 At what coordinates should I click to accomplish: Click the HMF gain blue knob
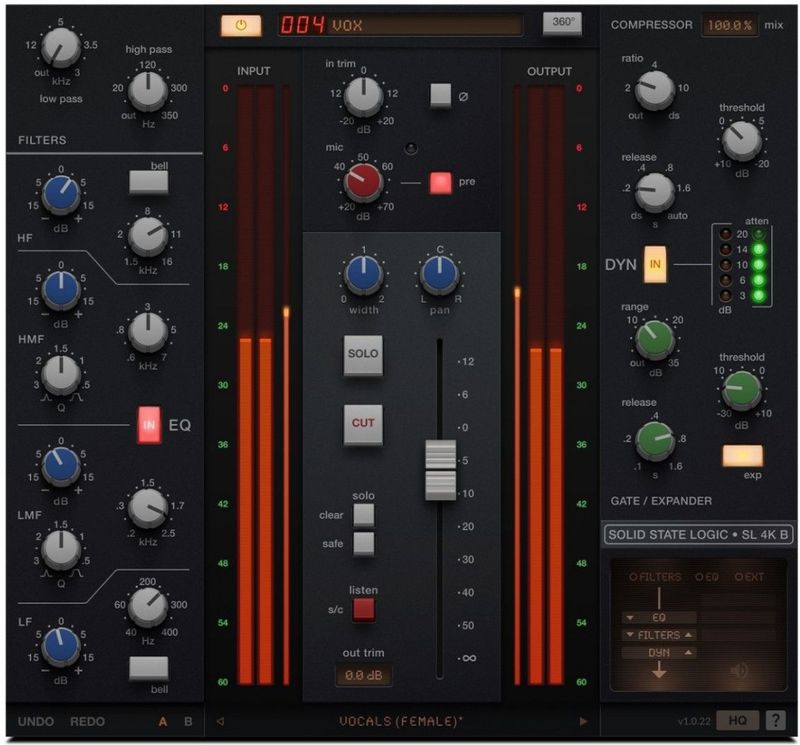pyautogui.click(x=61, y=290)
